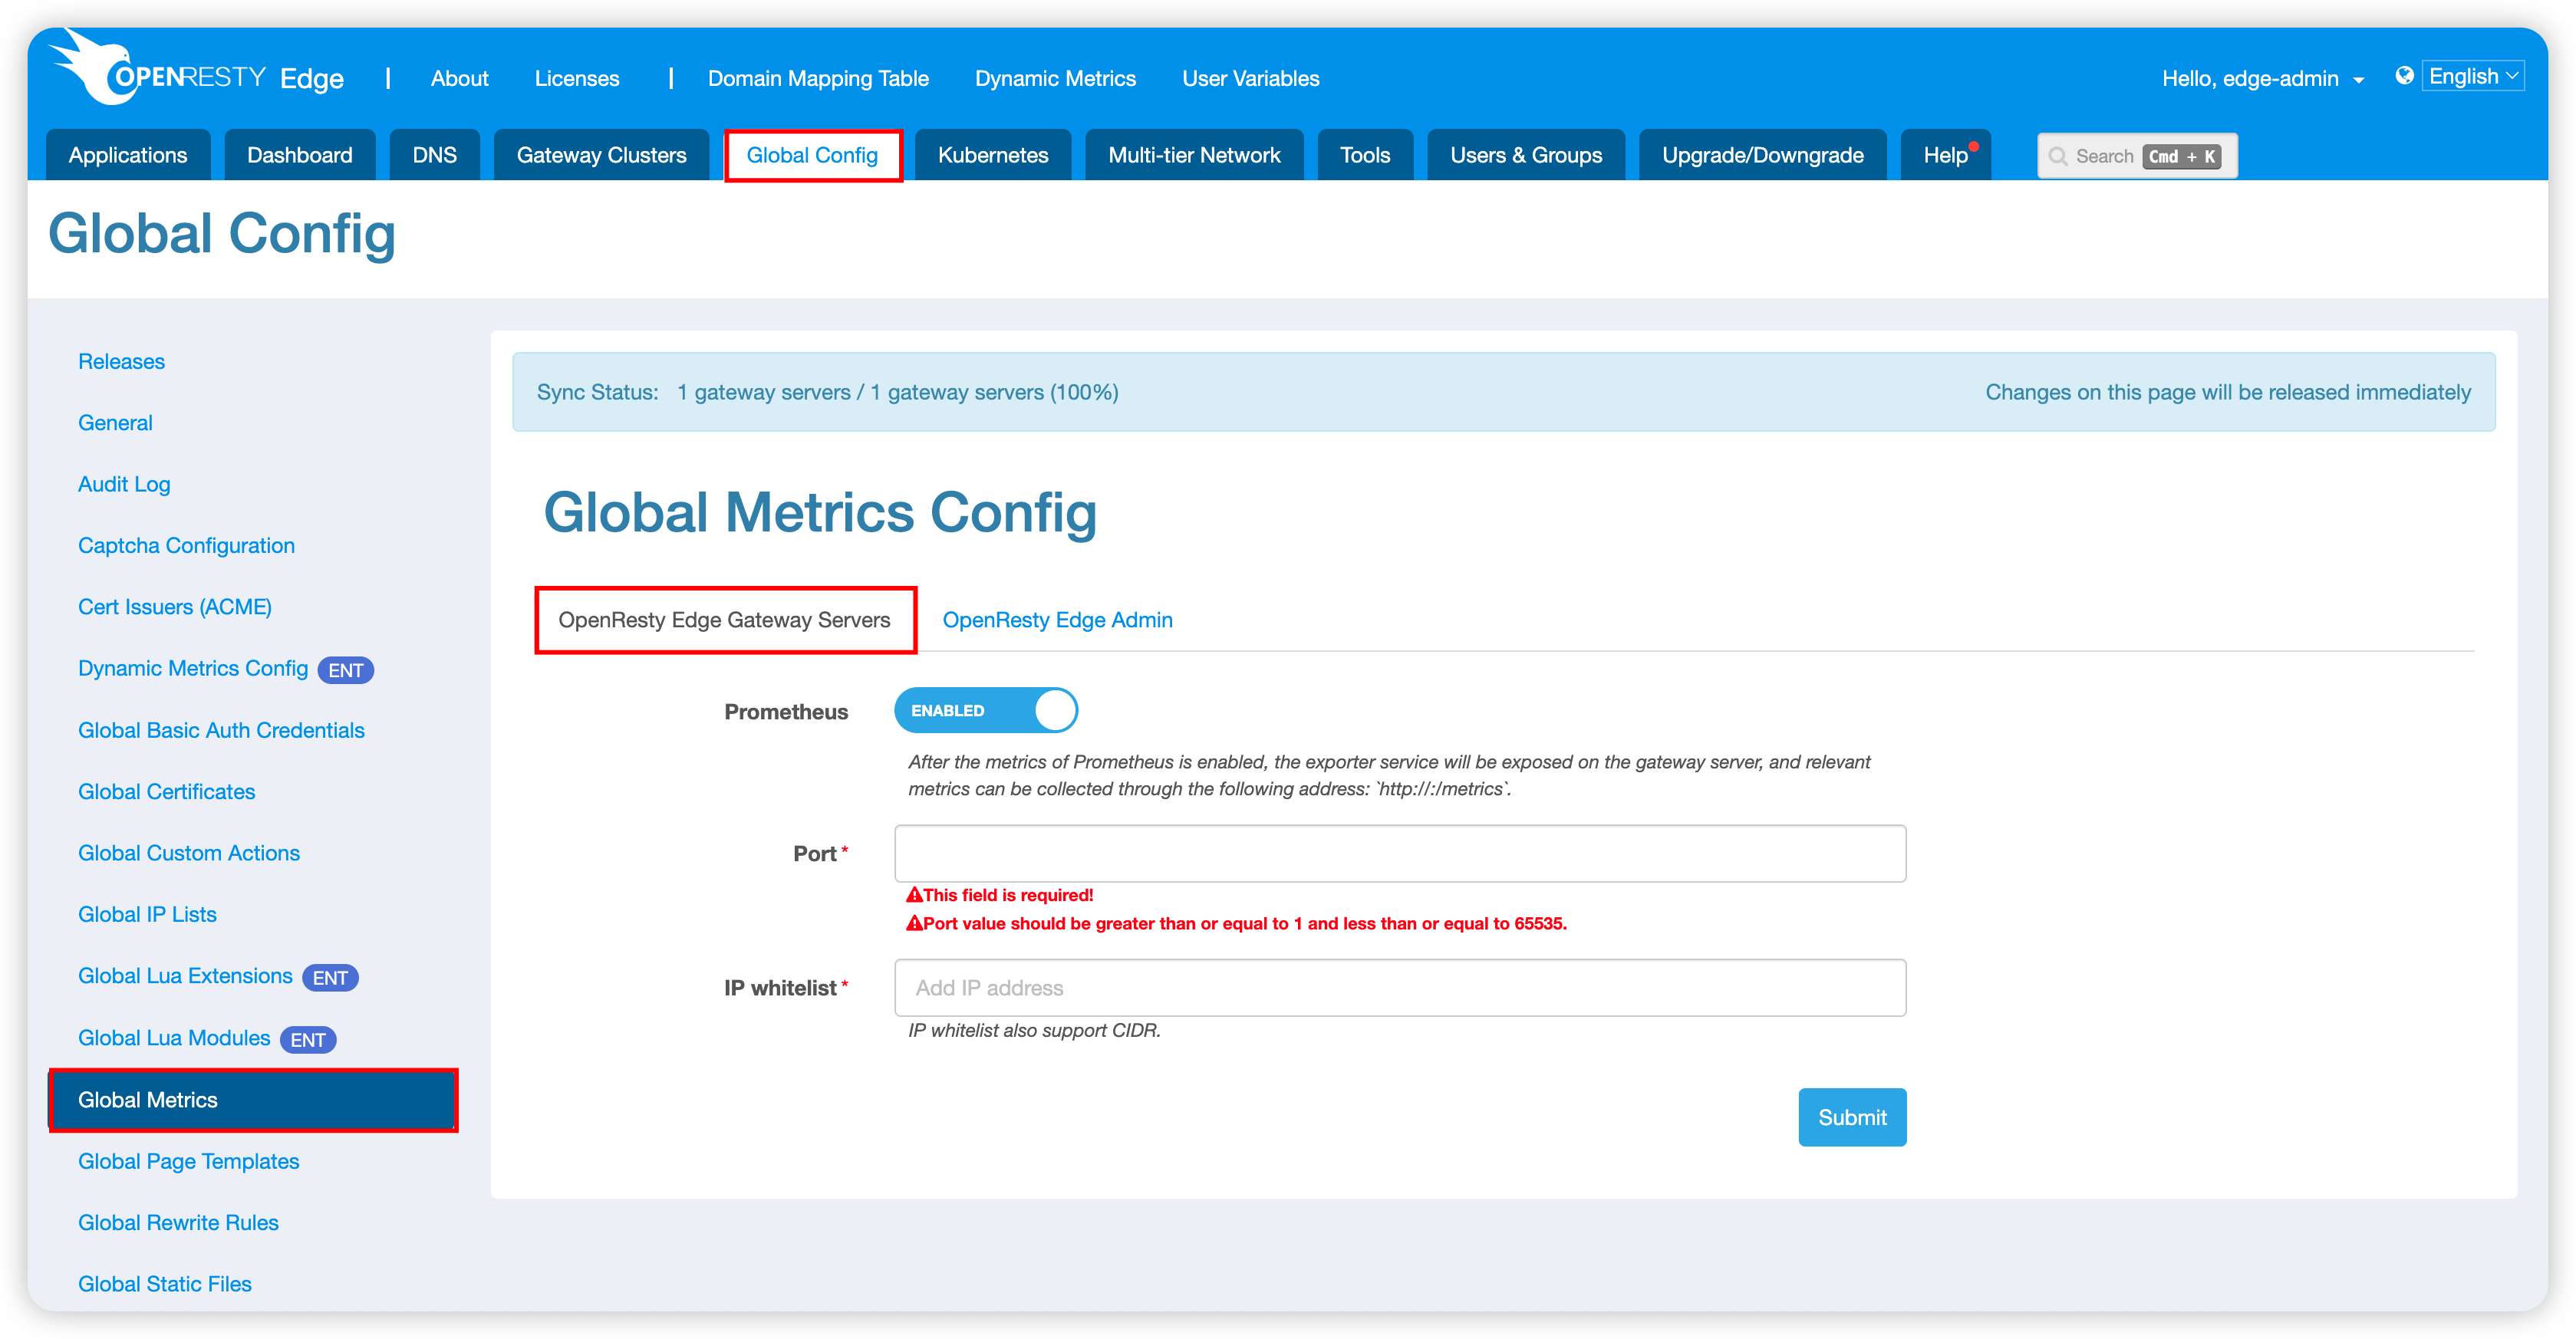Toggle the Prometheus ENABLED switch

985,710
